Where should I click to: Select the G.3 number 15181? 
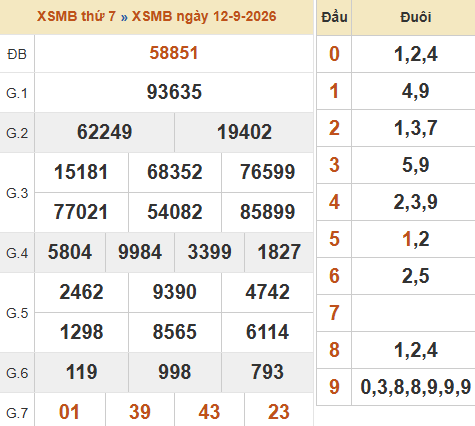coord(81,172)
